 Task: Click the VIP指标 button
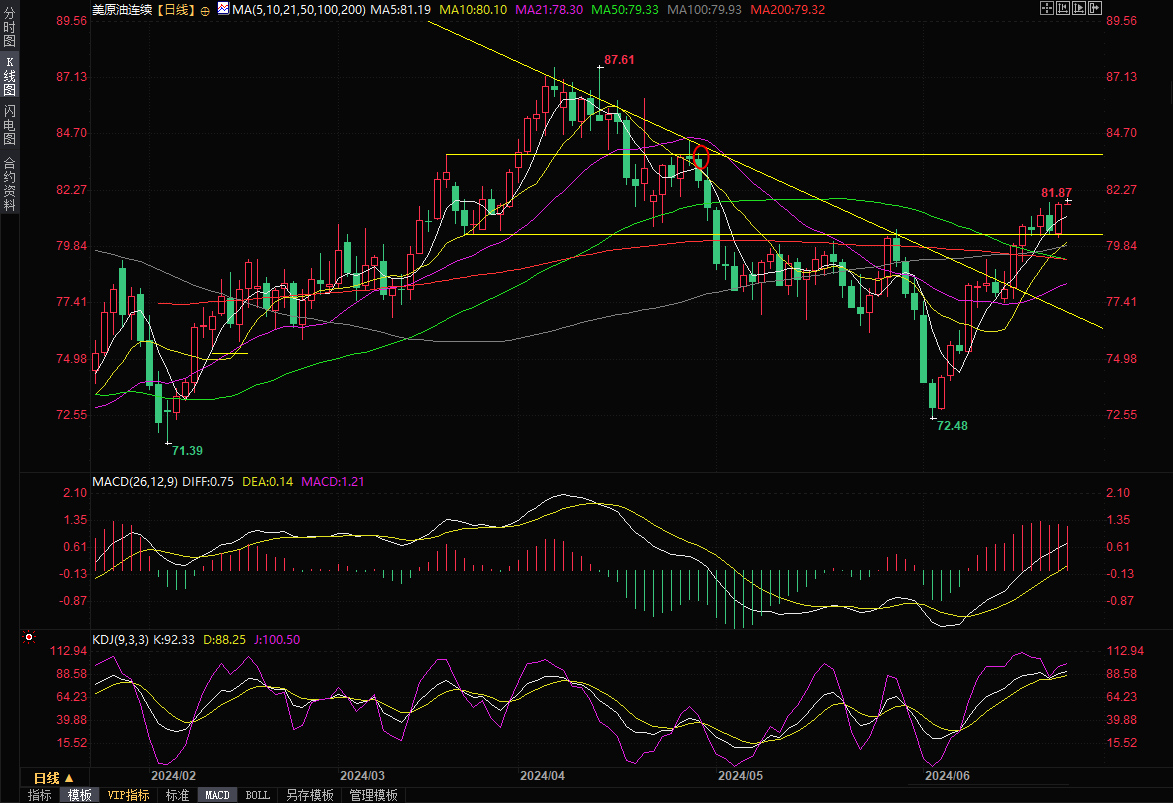[x=129, y=795]
